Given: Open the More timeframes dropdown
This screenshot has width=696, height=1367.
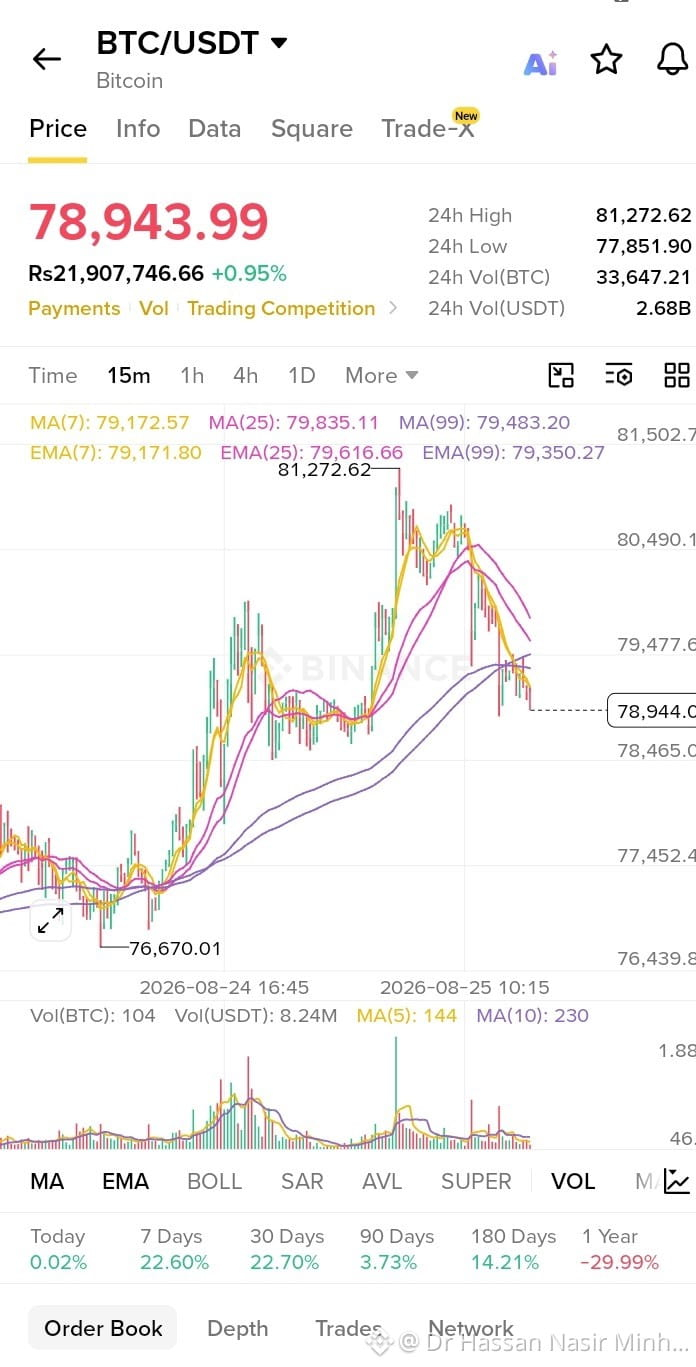Looking at the screenshot, I should click(381, 375).
